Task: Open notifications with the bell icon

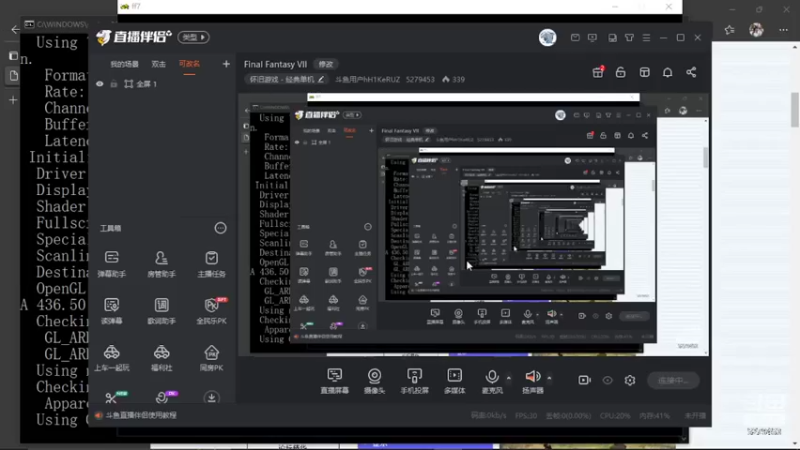Action: (667, 72)
